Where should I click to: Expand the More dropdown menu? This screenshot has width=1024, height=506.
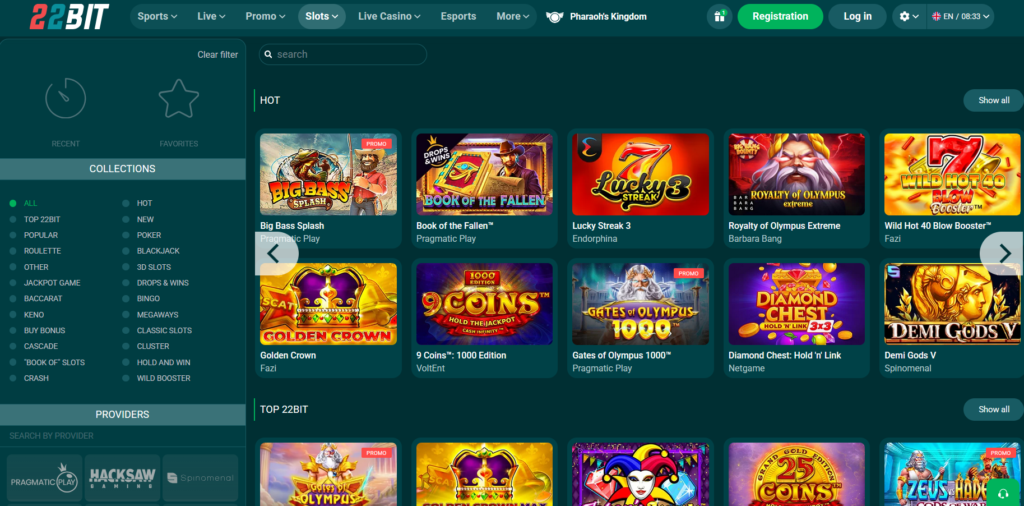[513, 16]
